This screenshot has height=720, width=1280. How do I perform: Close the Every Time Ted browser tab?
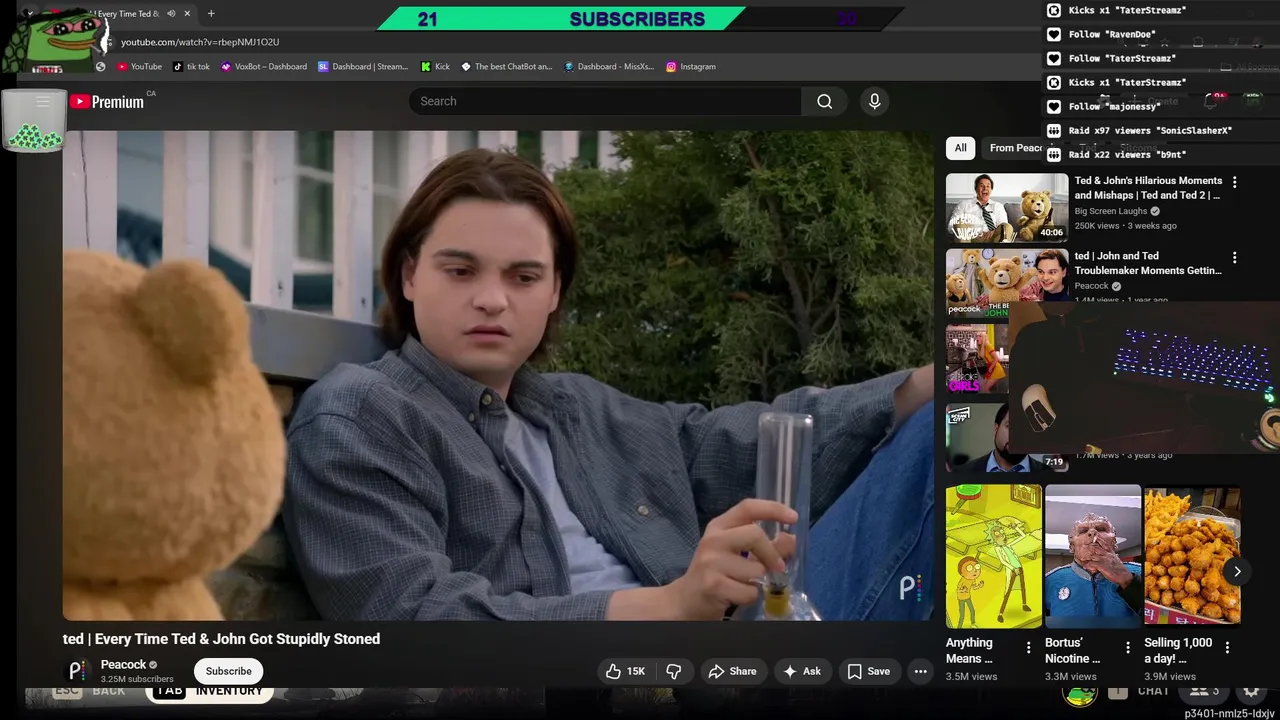click(x=187, y=14)
